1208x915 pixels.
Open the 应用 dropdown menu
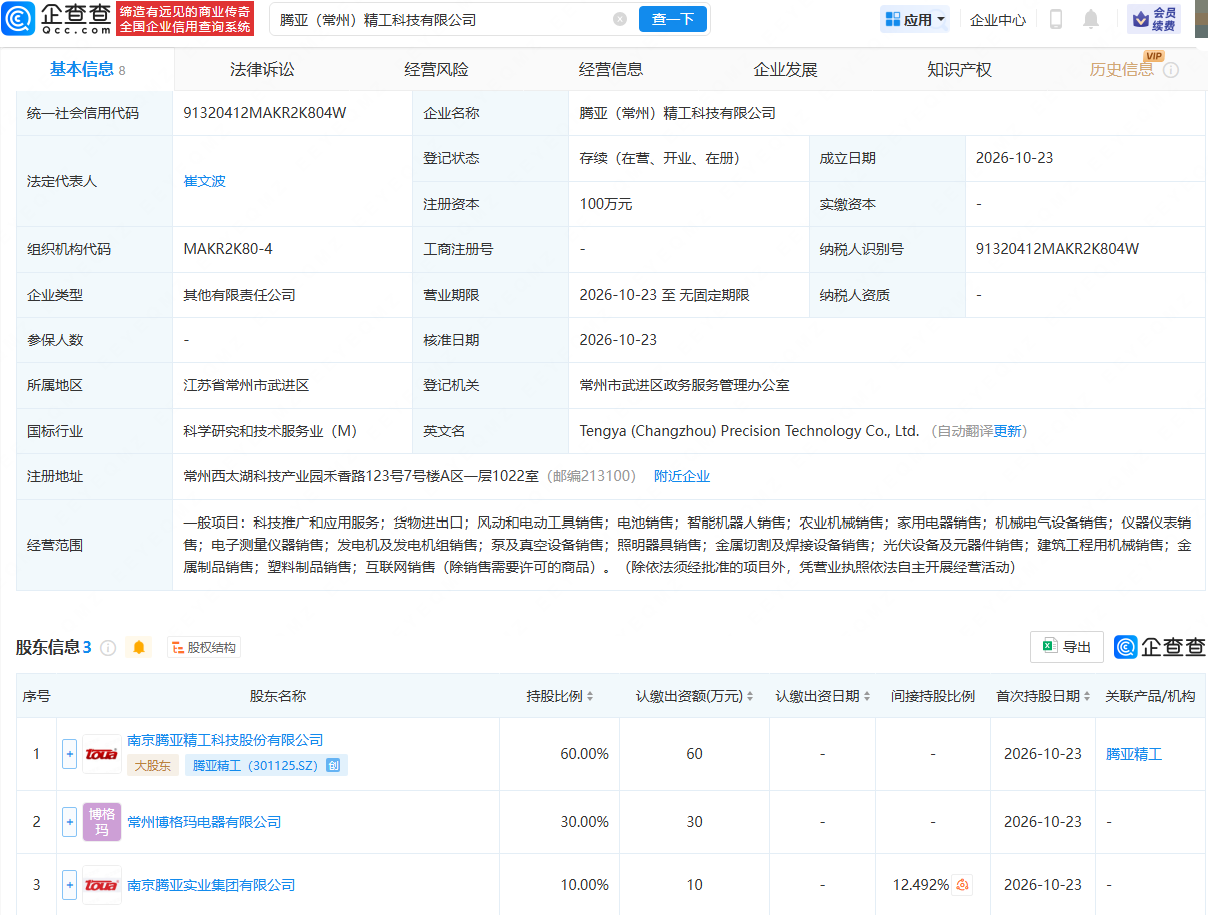915,19
